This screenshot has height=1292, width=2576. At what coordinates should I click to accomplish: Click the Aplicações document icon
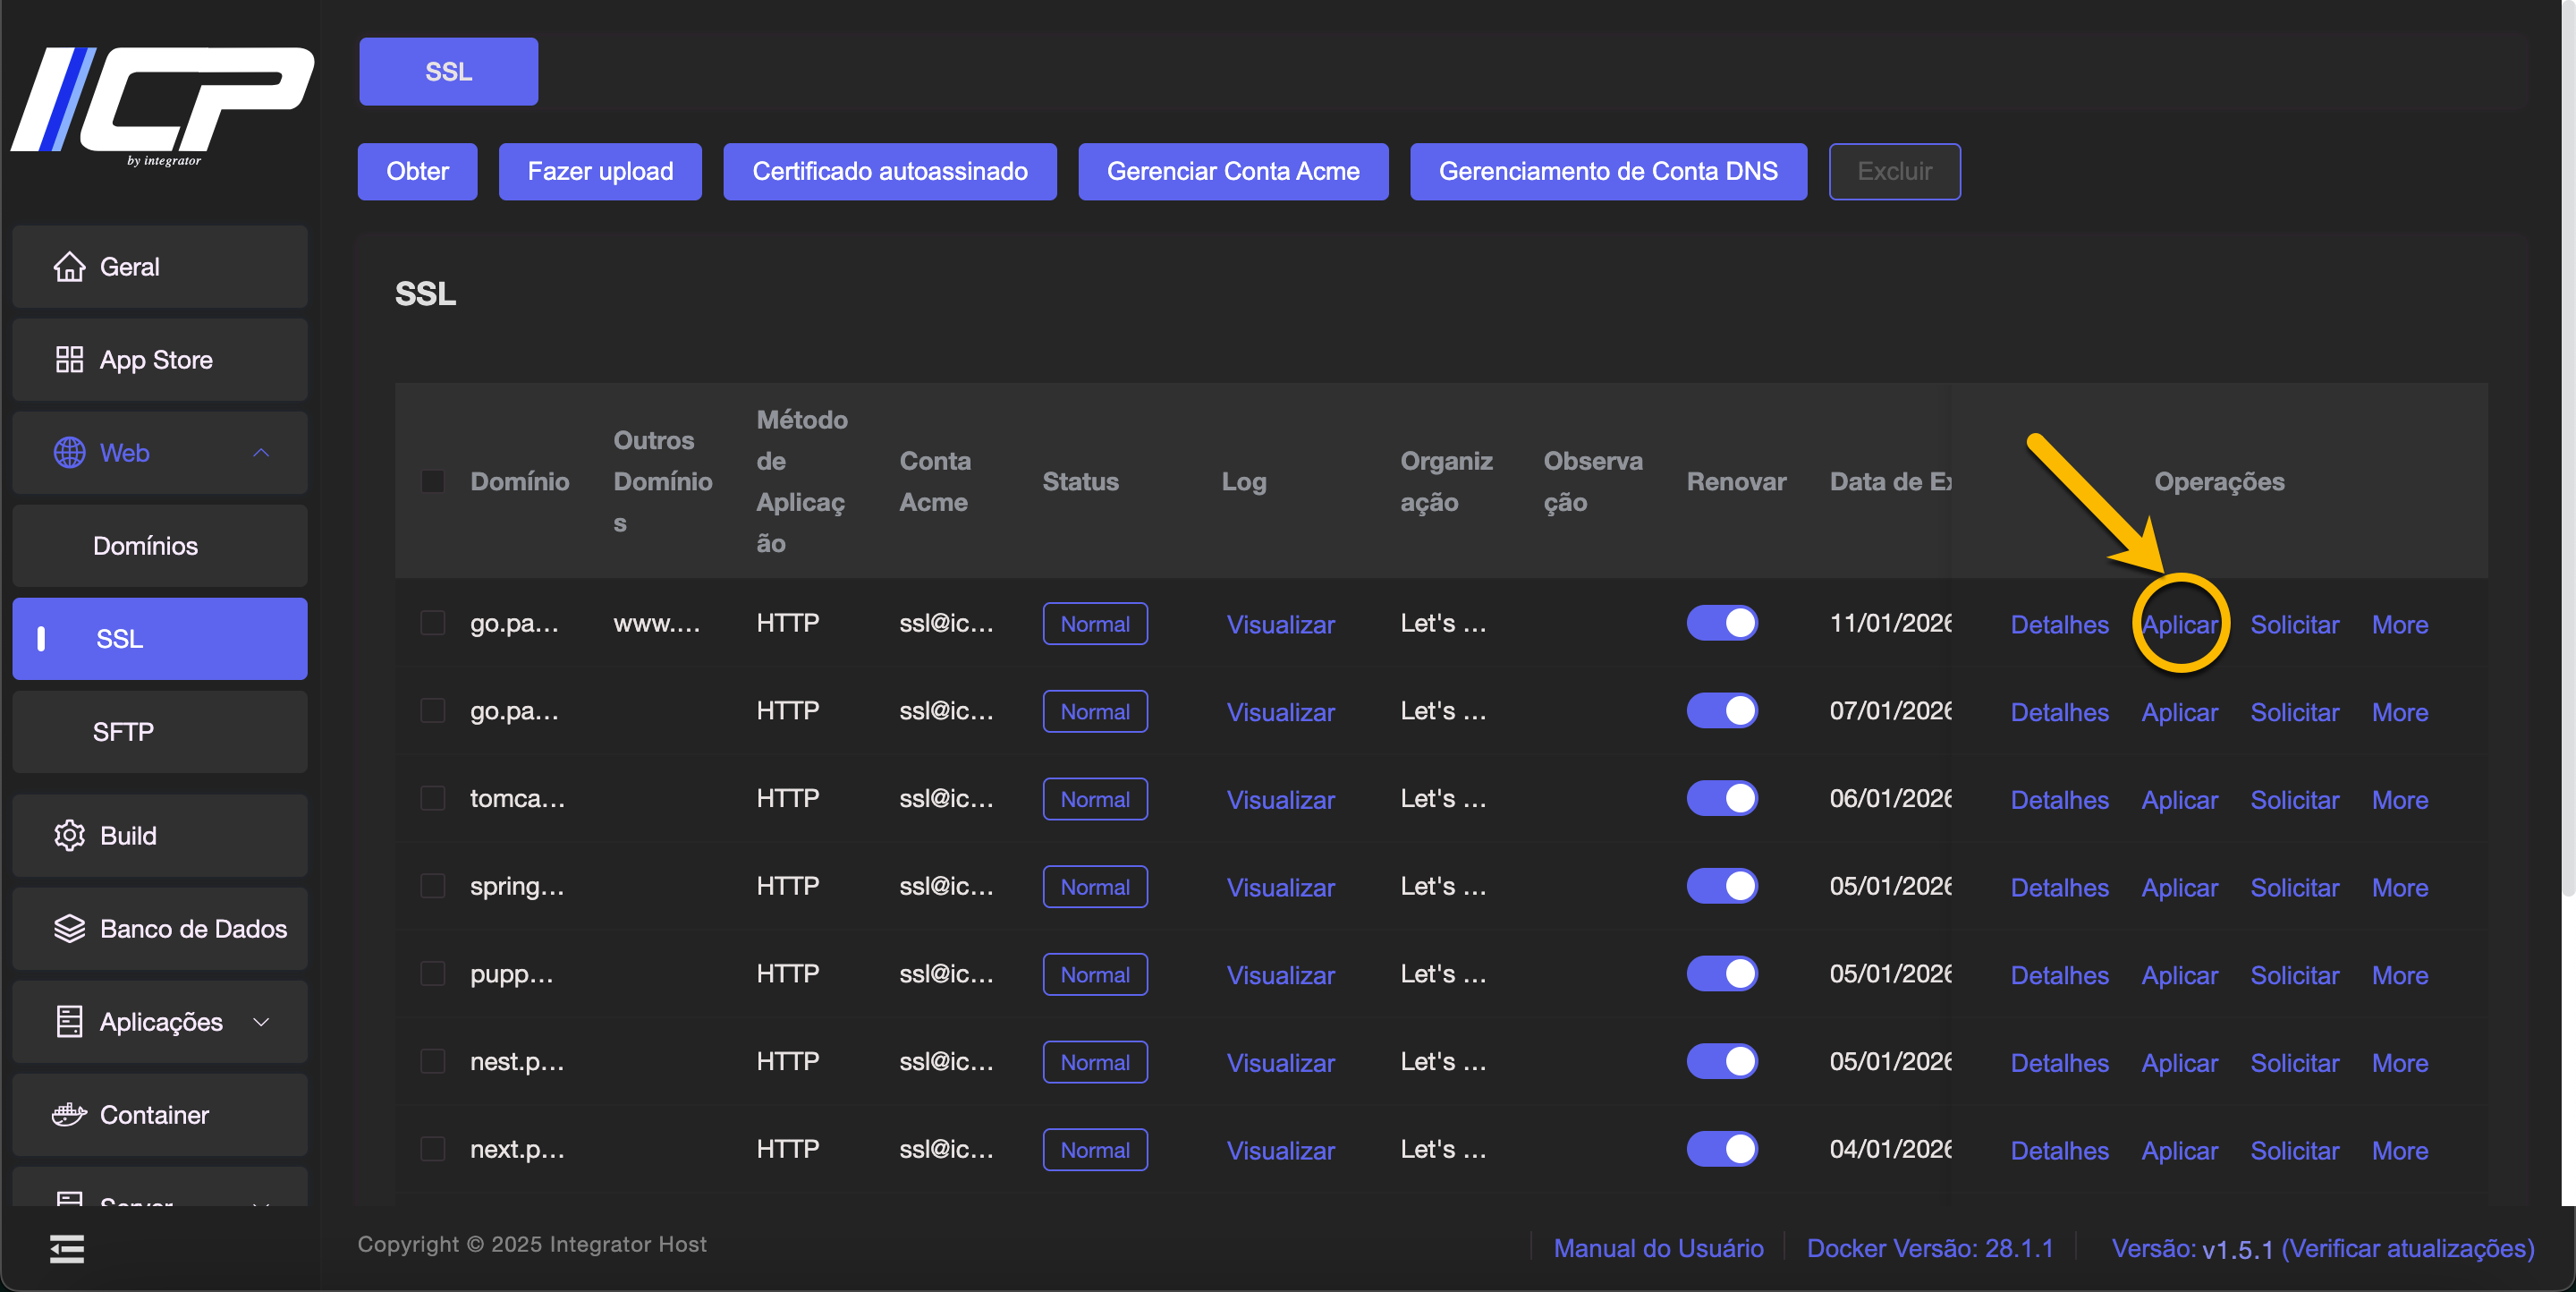[x=69, y=1021]
